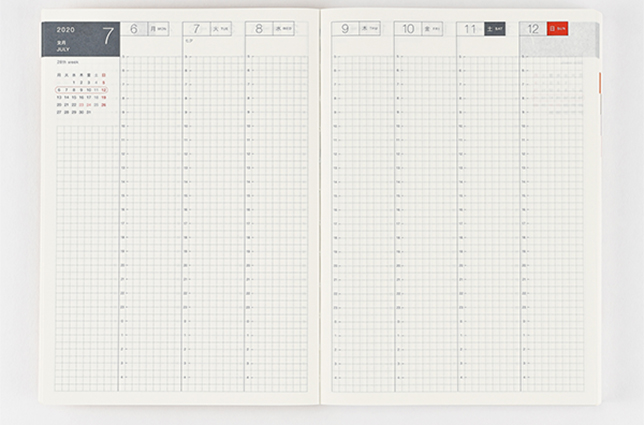Image resolution: width=644 pixels, height=425 pixels.
Task: Click red holiday 24 in the mini calendar
Action: pos(89,105)
